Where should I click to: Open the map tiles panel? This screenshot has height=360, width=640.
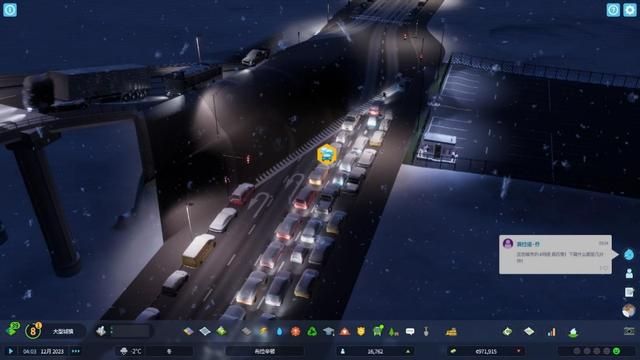click(x=529, y=331)
